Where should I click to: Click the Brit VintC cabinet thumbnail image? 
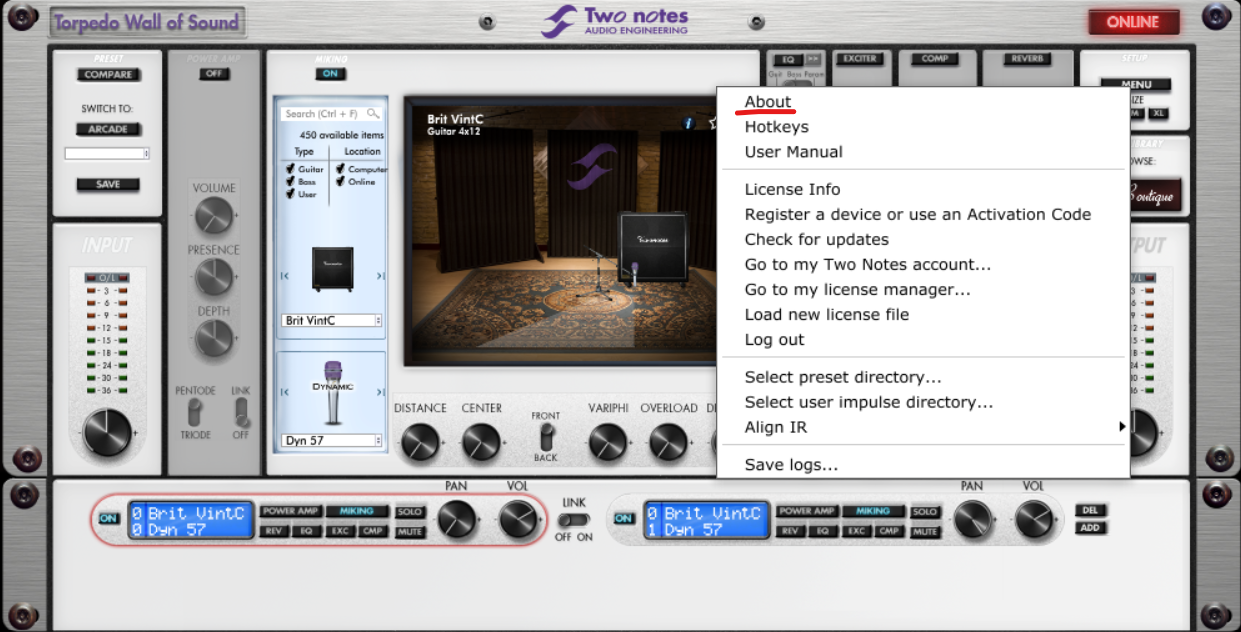click(x=332, y=268)
